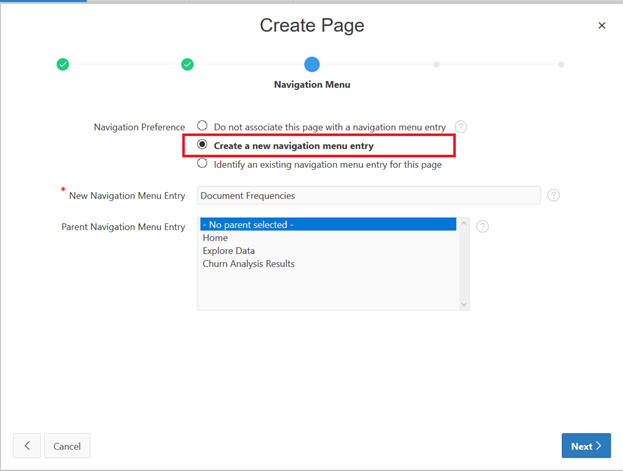Click the Next button

point(586,446)
